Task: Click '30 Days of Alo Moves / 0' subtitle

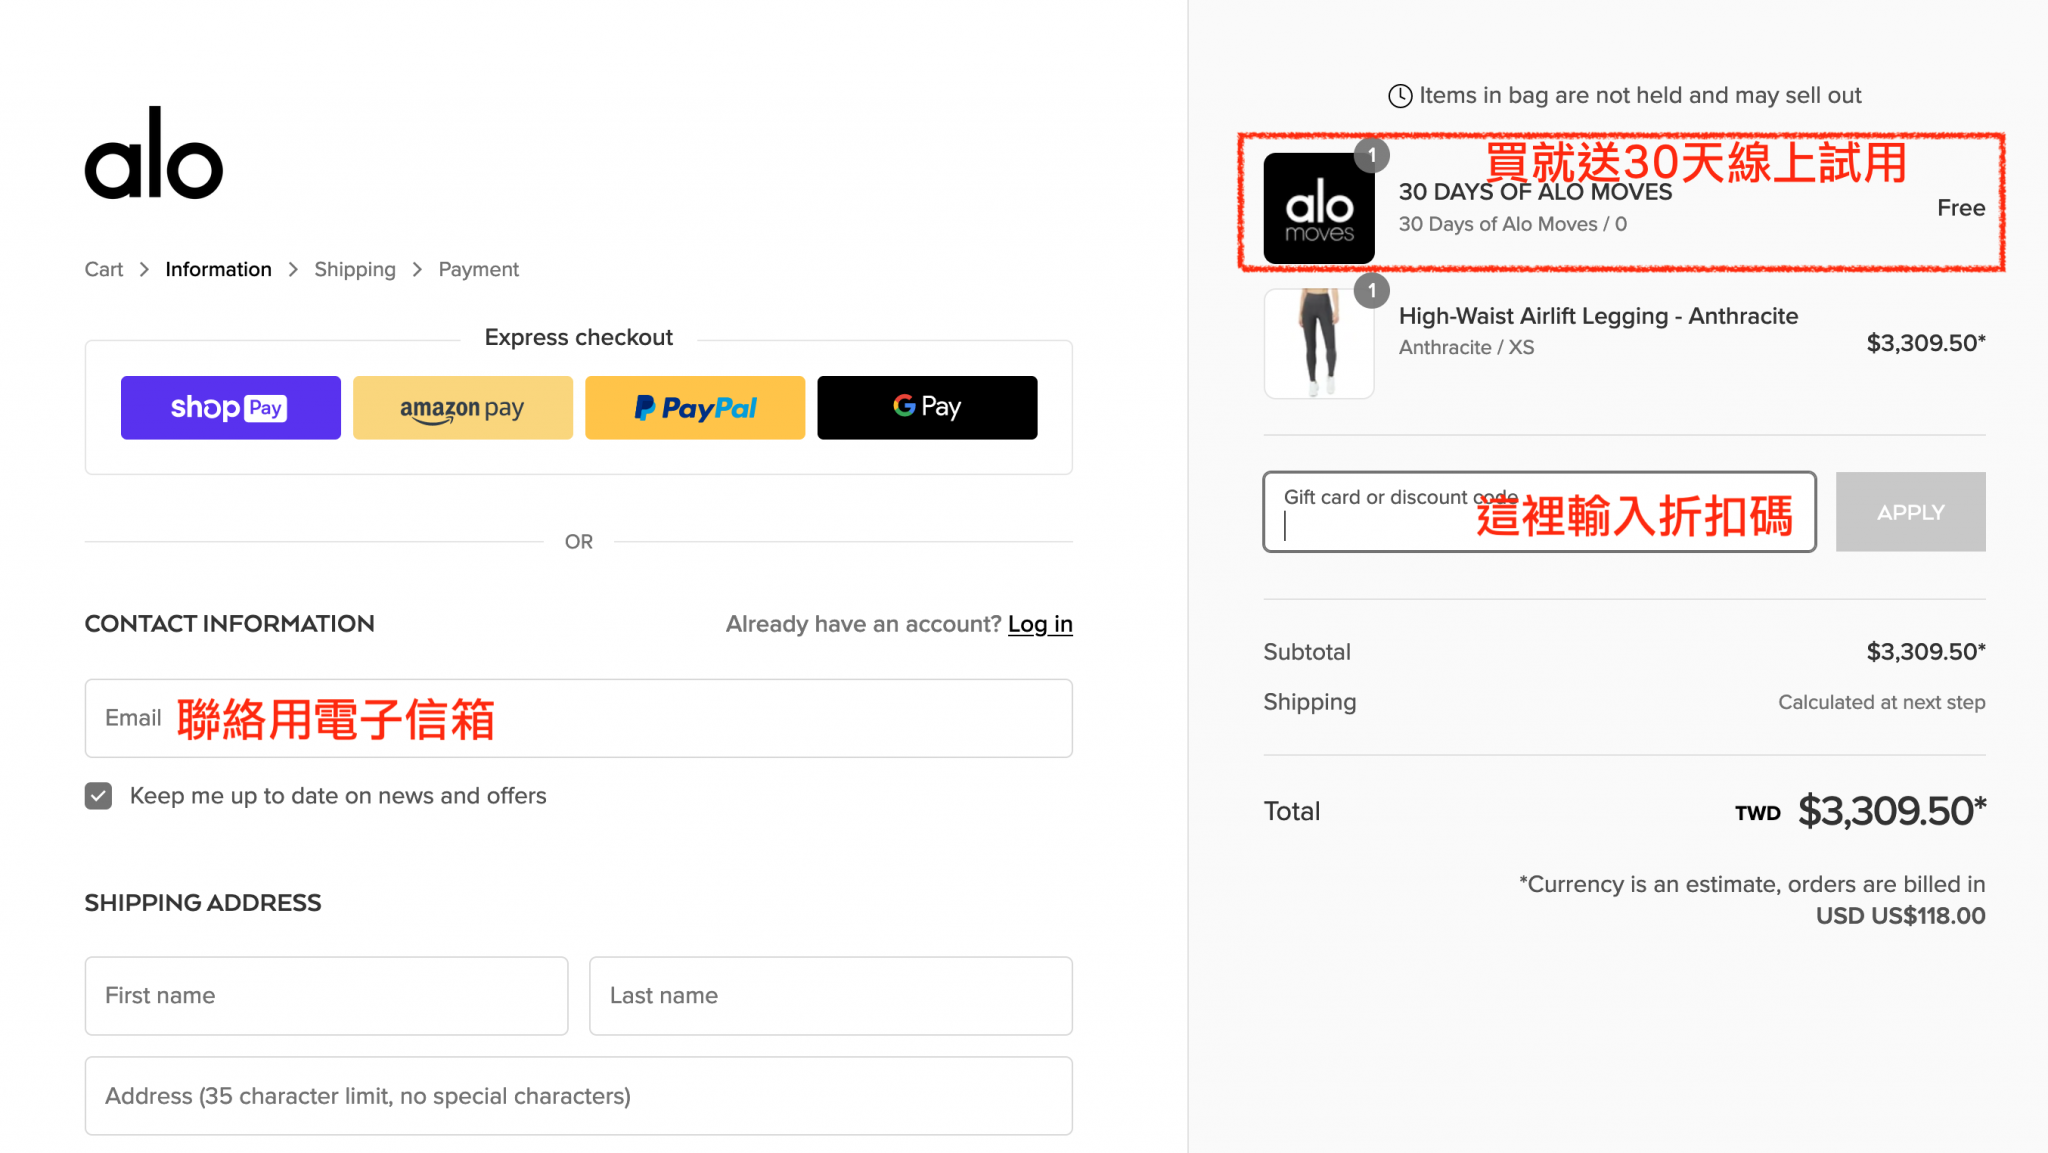Action: click(x=1512, y=224)
